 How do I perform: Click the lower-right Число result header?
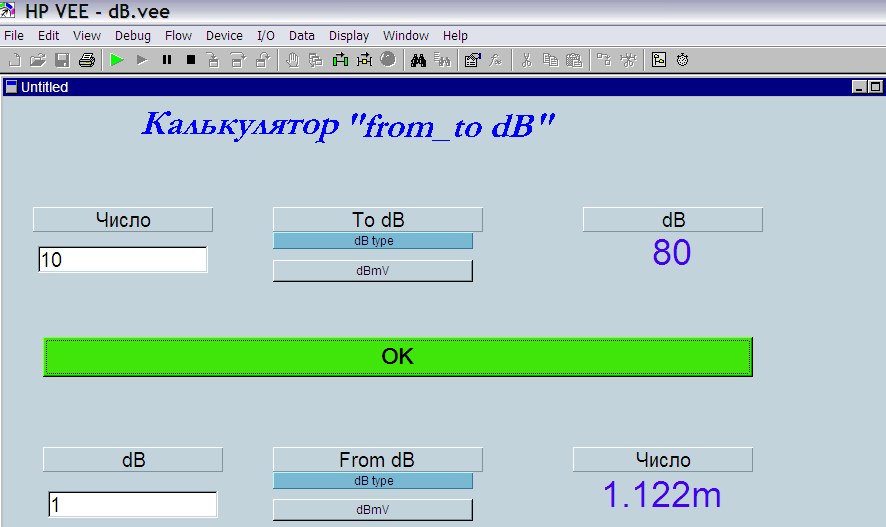pyautogui.click(x=663, y=460)
